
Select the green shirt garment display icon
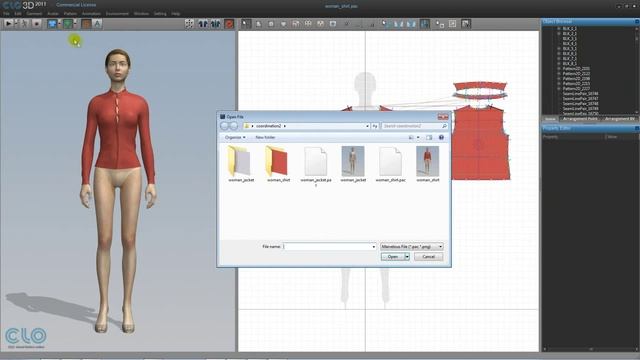click(x=68, y=24)
